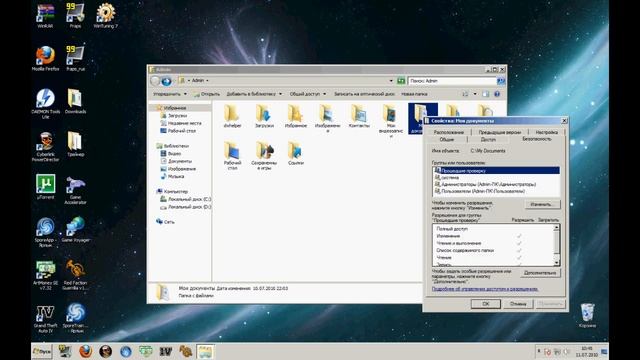Click the Пуск start button
The height and width of the screenshot is (360, 640).
point(42,351)
